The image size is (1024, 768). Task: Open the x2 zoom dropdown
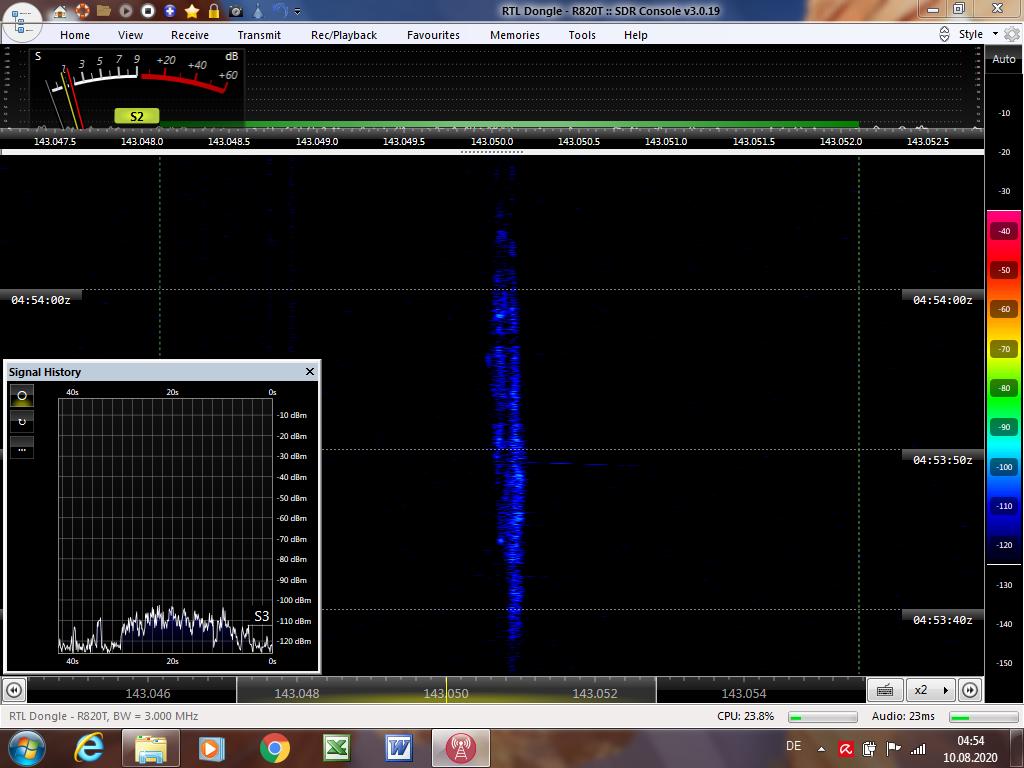931,690
